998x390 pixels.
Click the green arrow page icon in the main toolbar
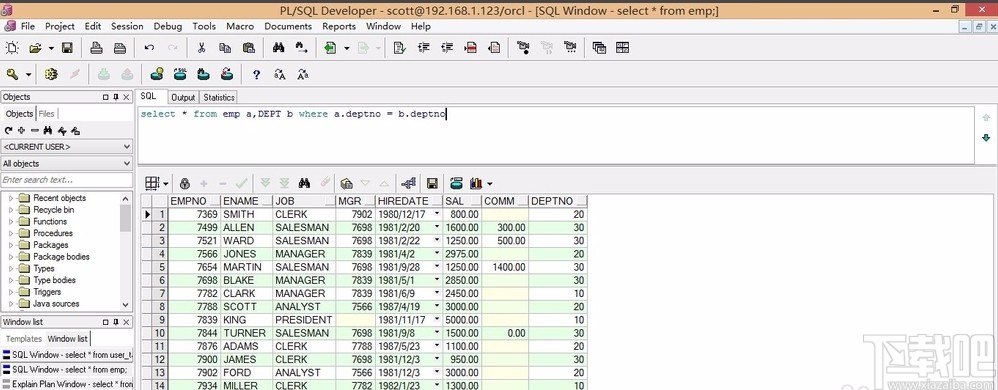point(330,48)
